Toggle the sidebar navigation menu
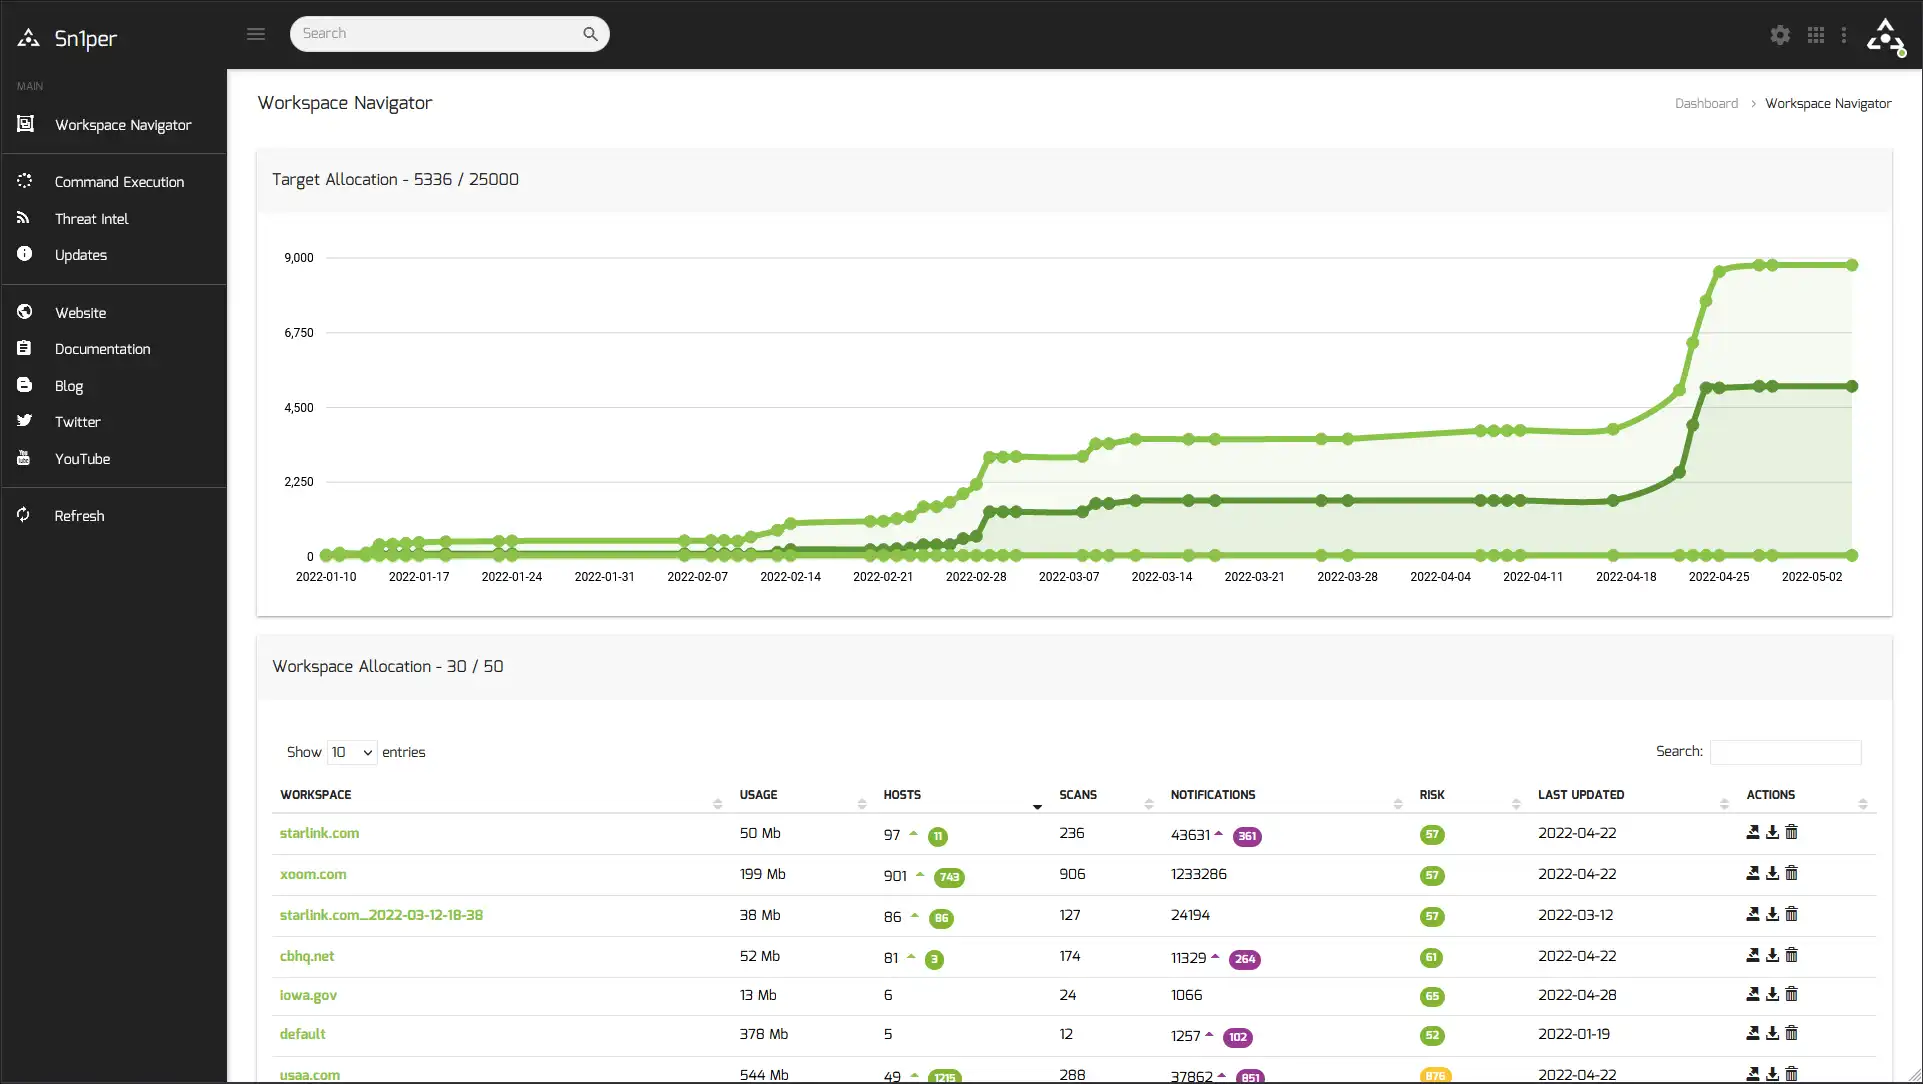This screenshot has width=1923, height=1084. (x=254, y=33)
